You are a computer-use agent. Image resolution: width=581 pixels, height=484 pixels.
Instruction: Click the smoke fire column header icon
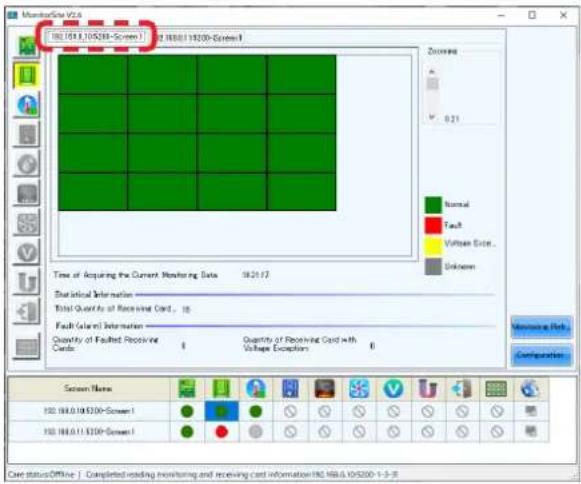point(324,388)
